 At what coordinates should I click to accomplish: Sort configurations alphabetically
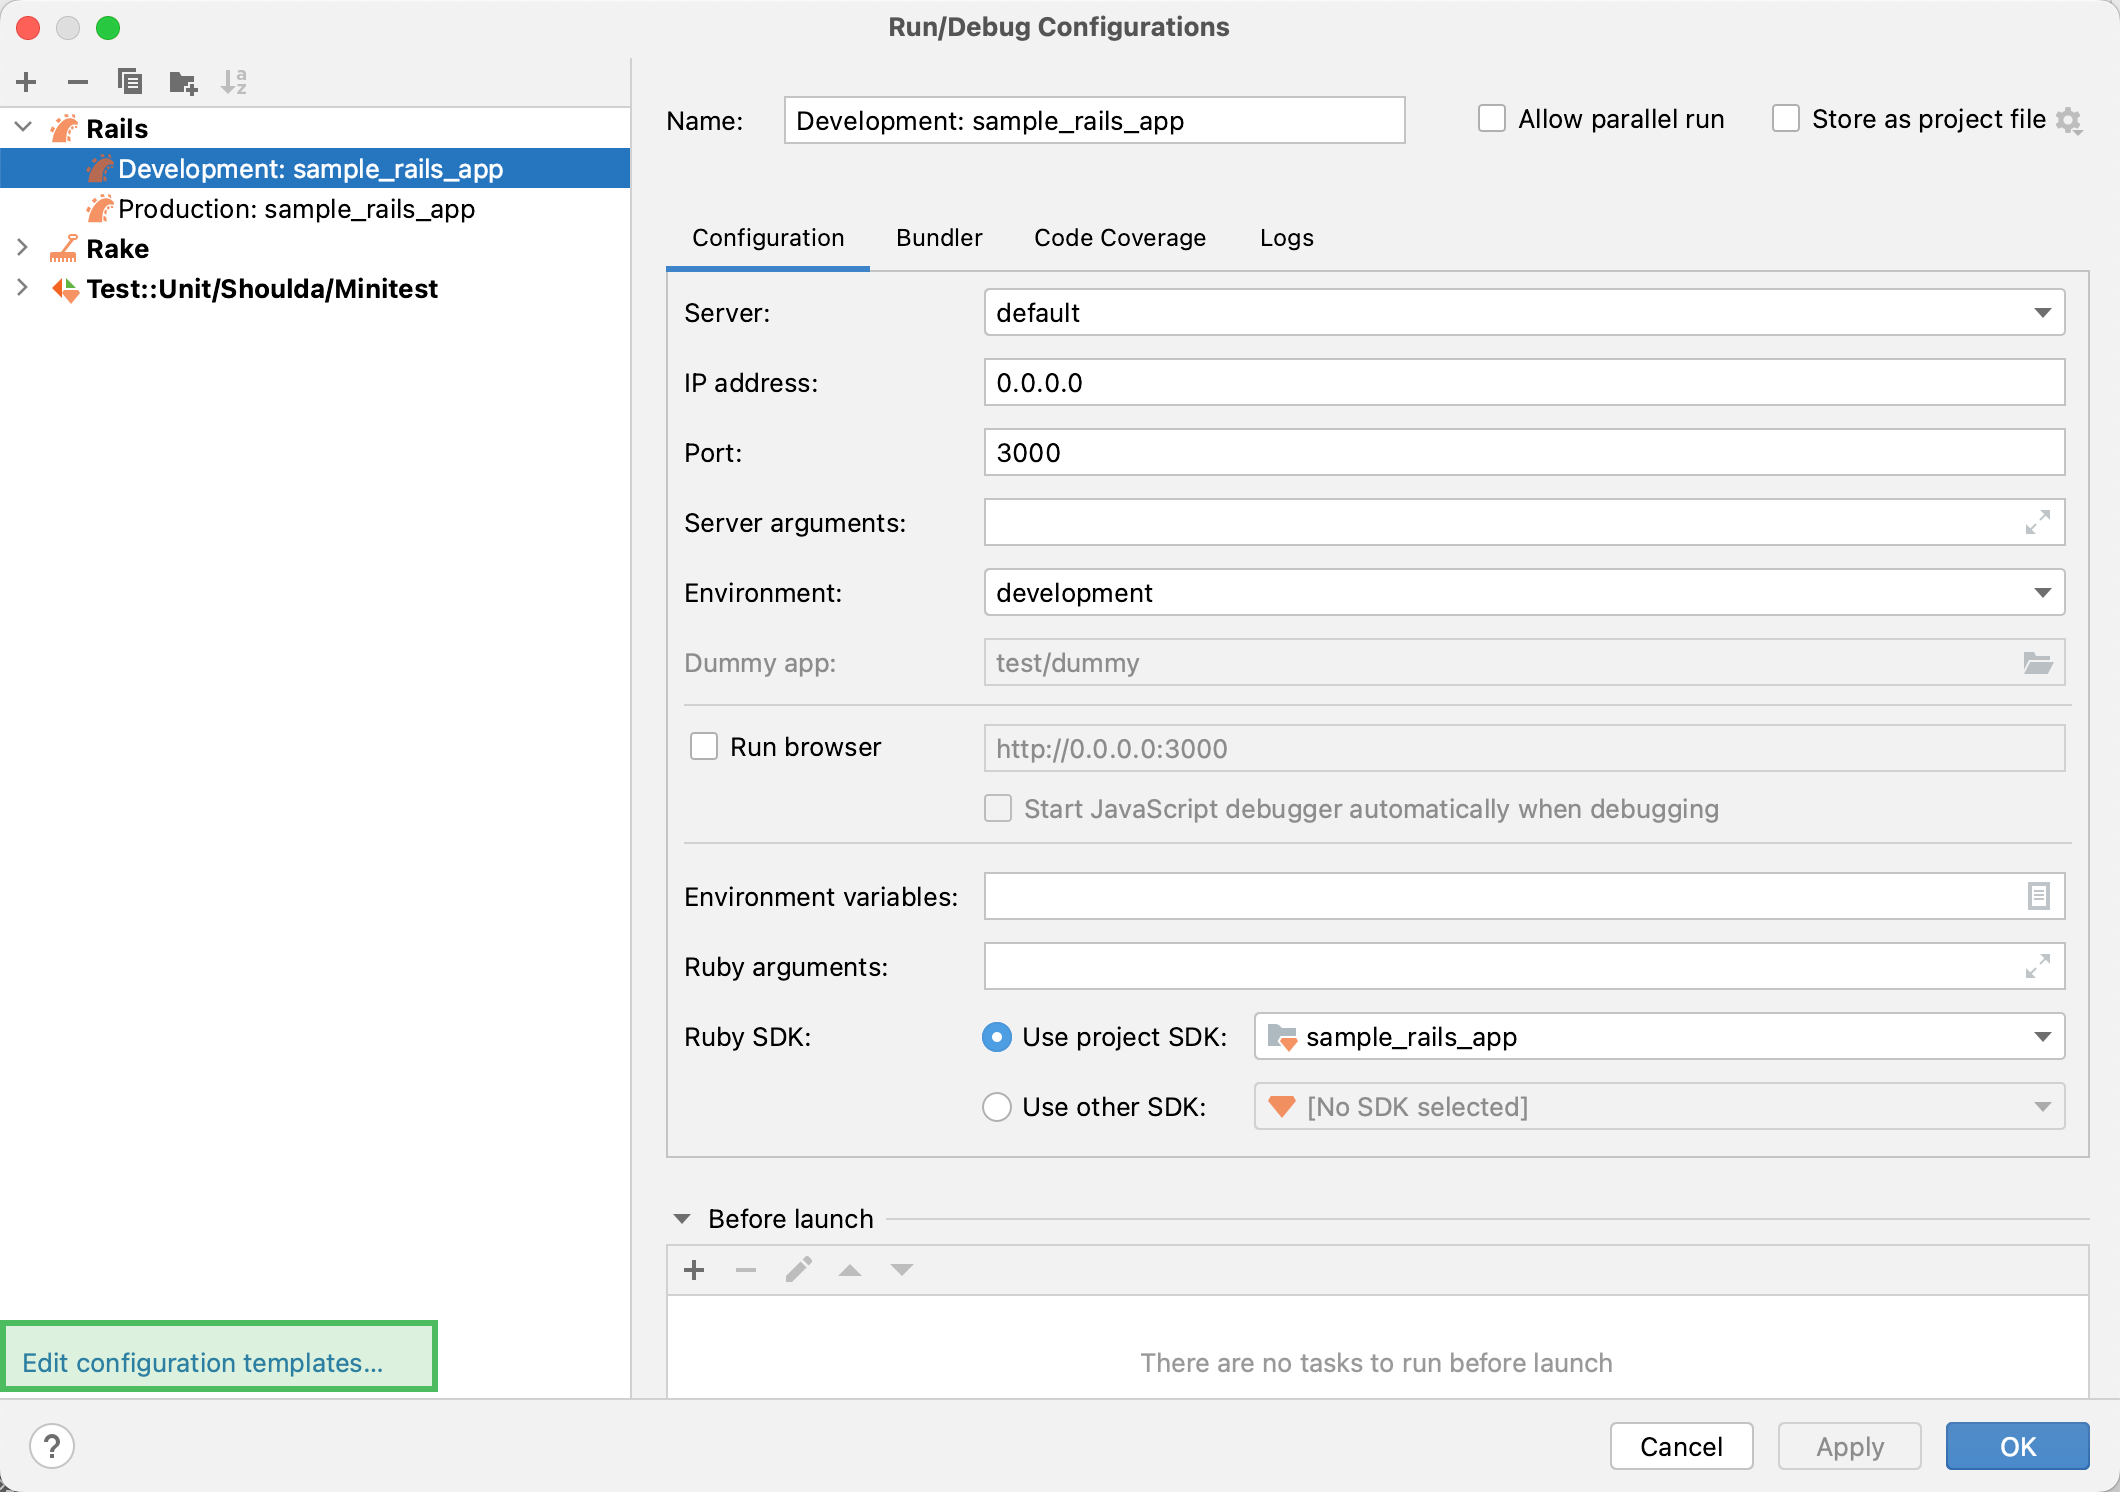[x=234, y=82]
